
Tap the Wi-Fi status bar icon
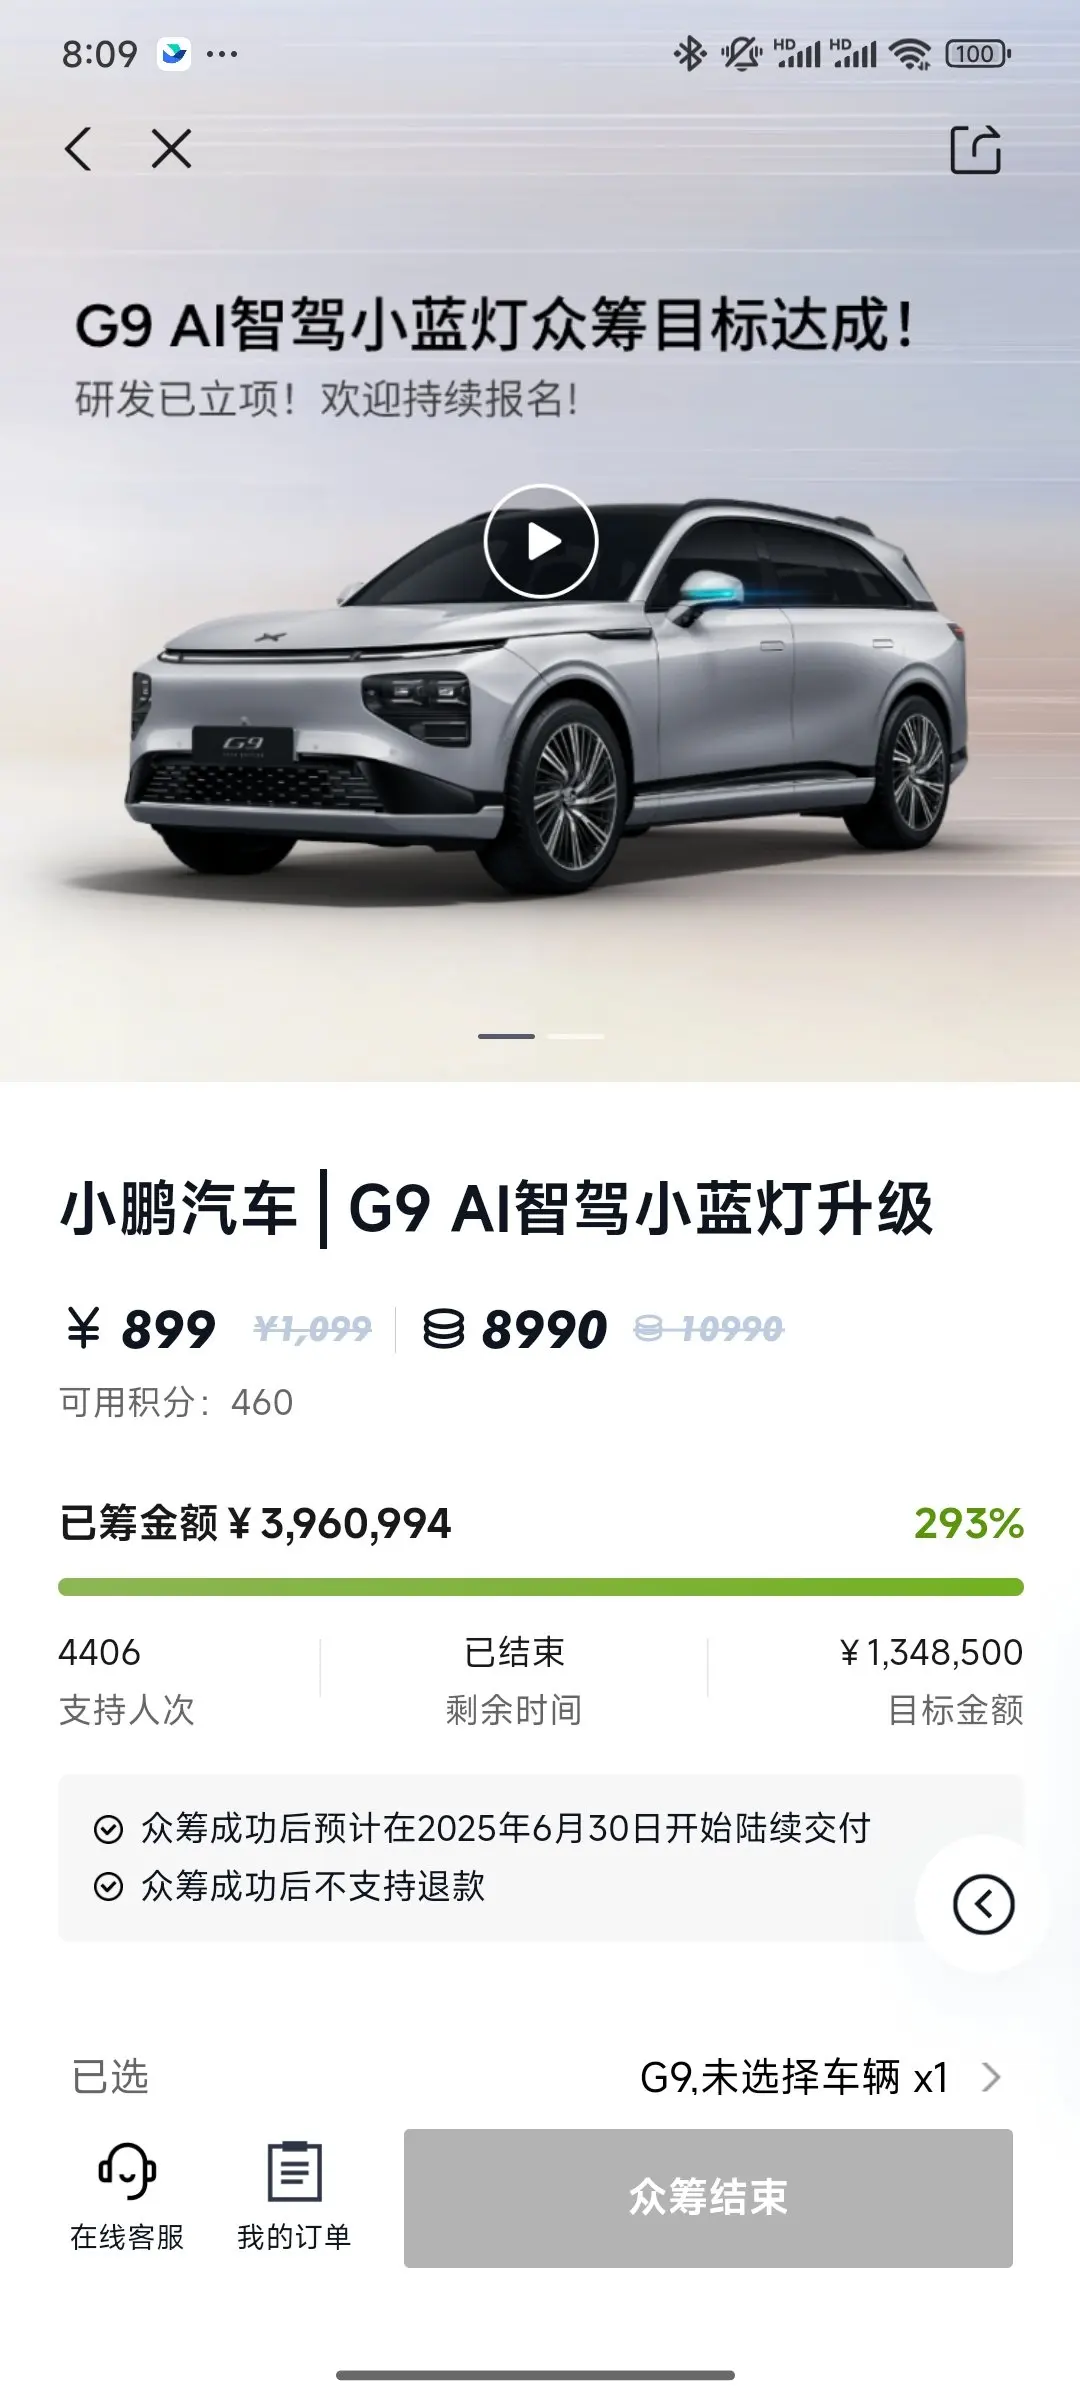click(x=911, y=53)
